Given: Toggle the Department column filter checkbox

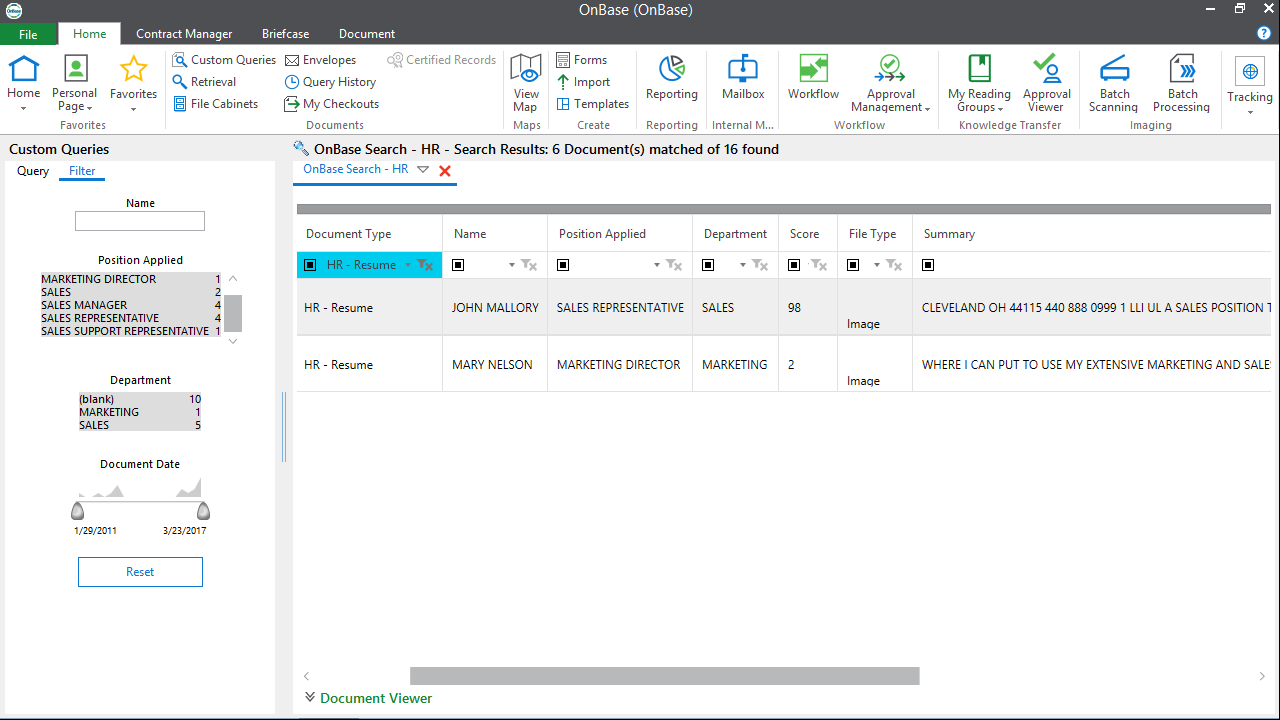Looking at the screenshot, I should [x=709, y=265].
